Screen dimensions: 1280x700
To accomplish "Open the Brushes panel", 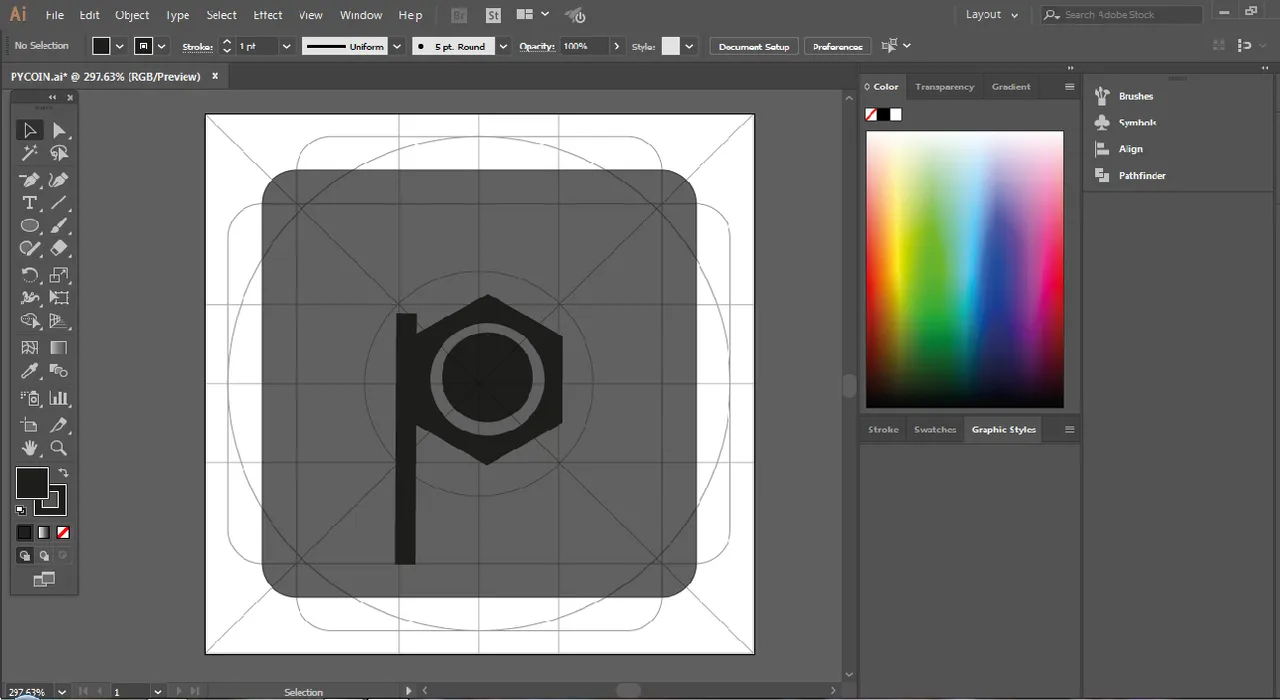I will pyautogui.click(x=1125, y=96).
